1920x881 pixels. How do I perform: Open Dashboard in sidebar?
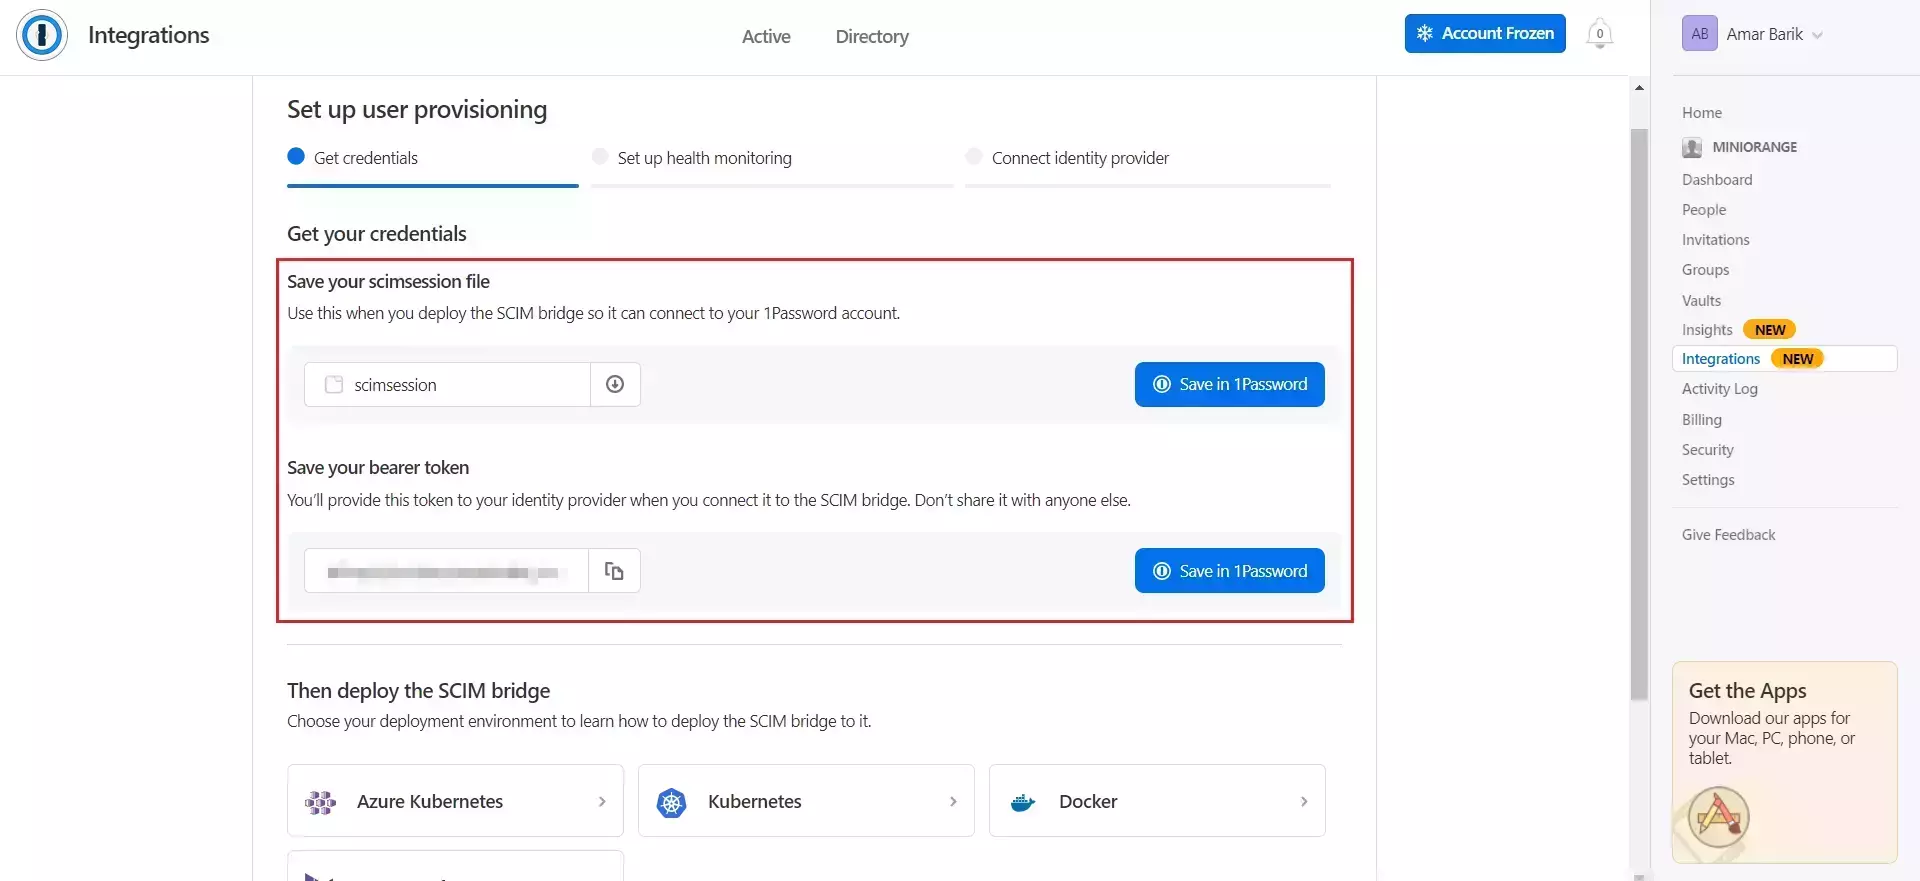pos(1717,180)
